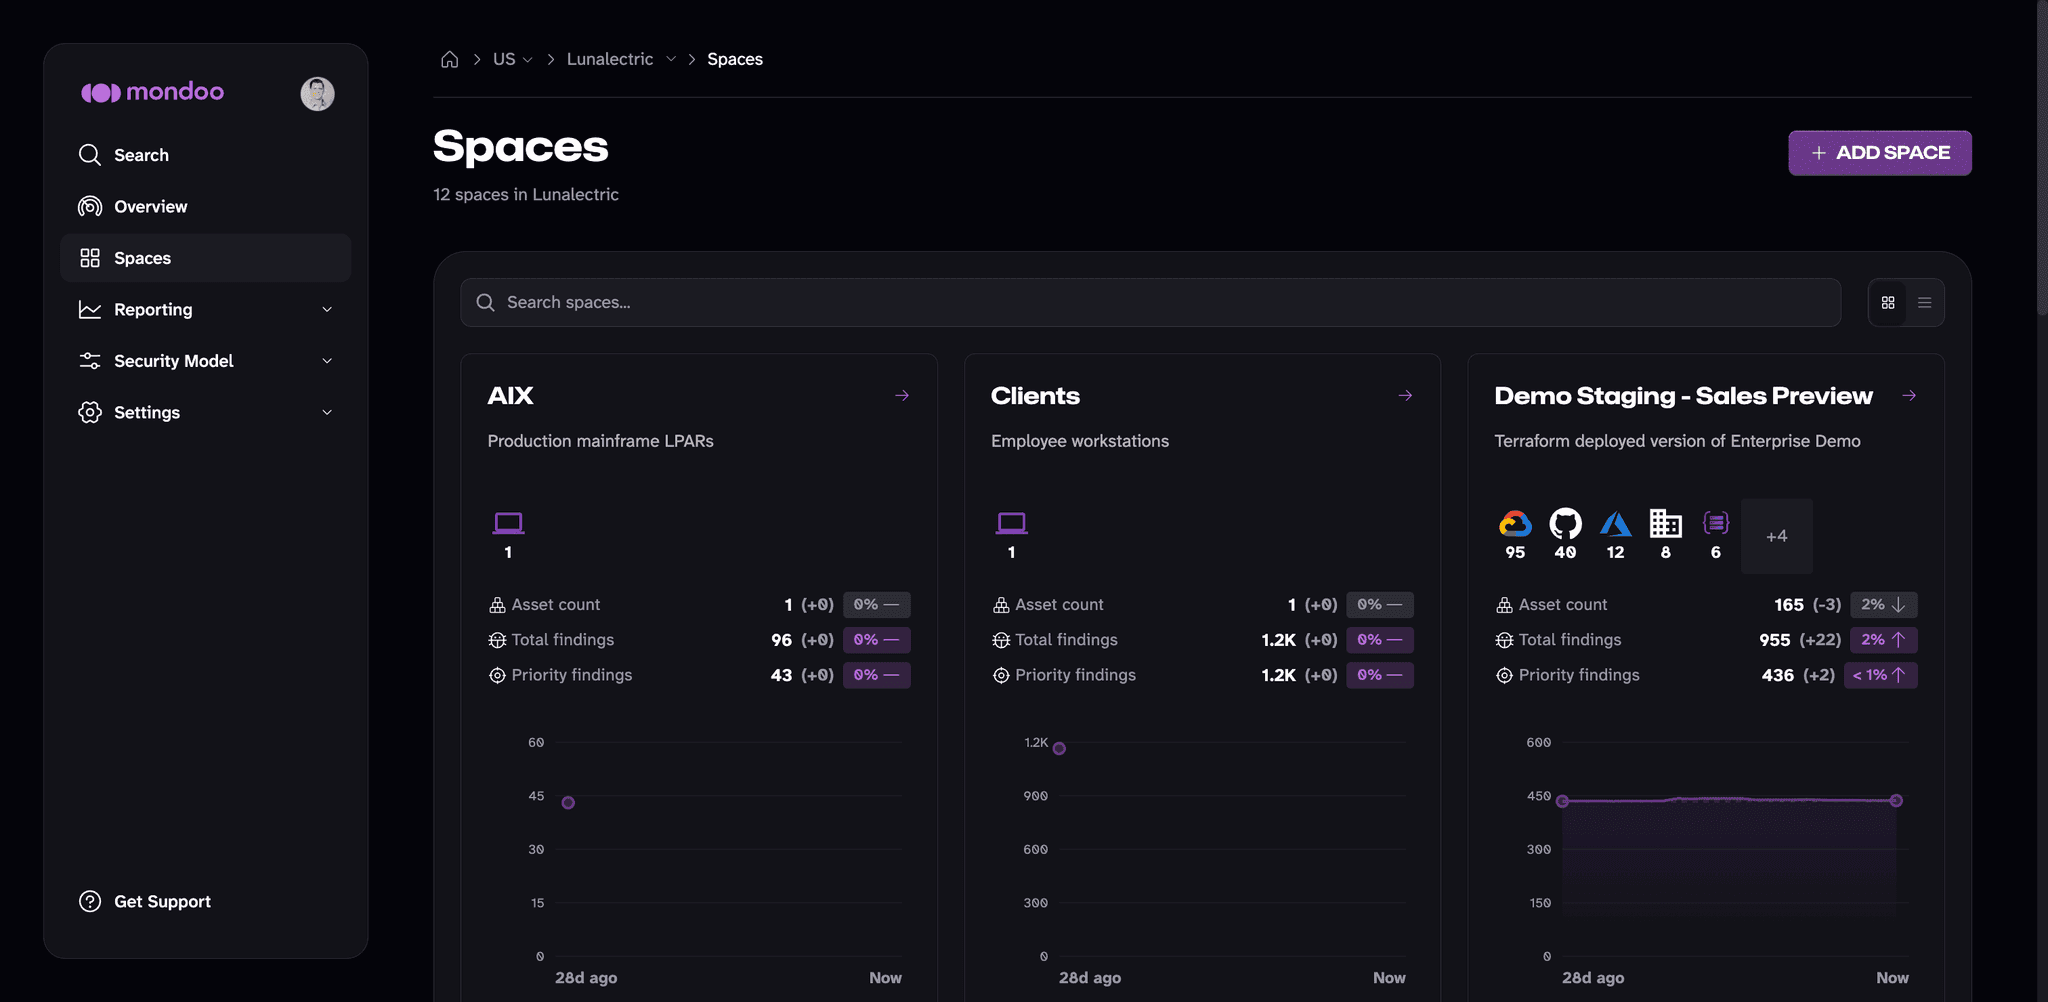Click the Search magnifier icon in sidebar
The image size is (2048, 1002).
90,155
